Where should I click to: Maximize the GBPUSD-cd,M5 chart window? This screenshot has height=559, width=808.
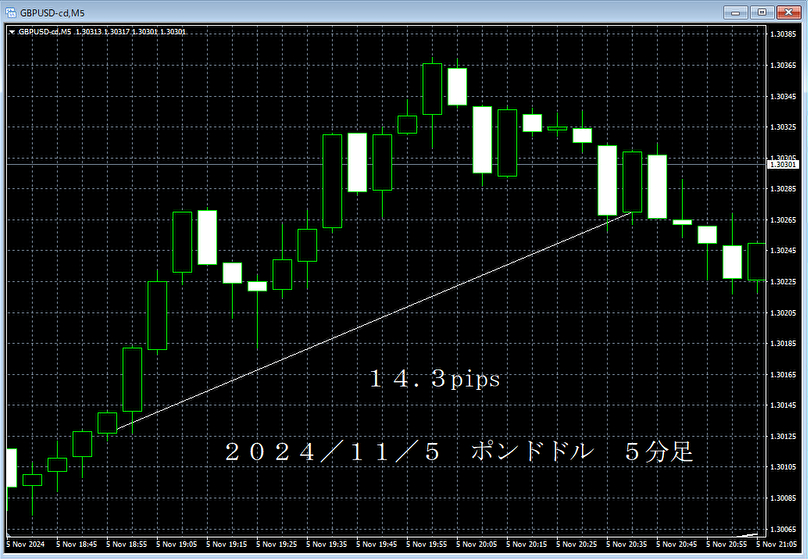point(762,12)
